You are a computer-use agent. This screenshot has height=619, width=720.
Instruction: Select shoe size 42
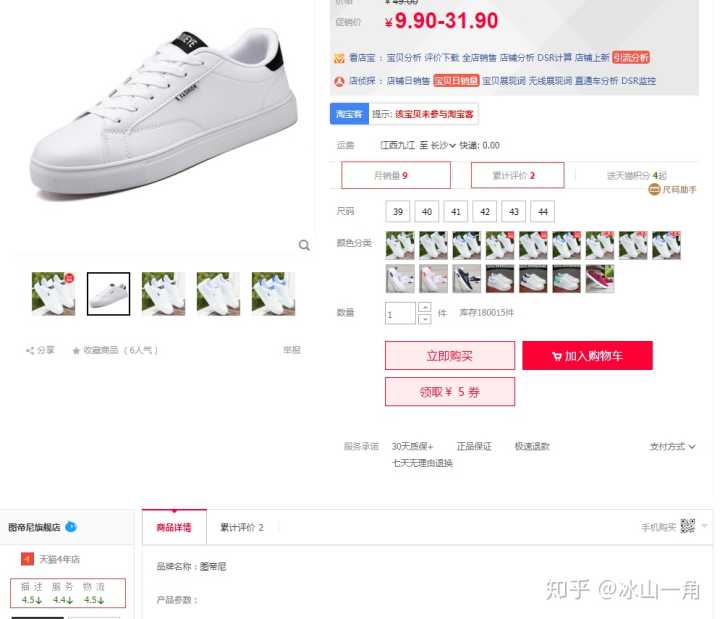click(x=484, y=212)
